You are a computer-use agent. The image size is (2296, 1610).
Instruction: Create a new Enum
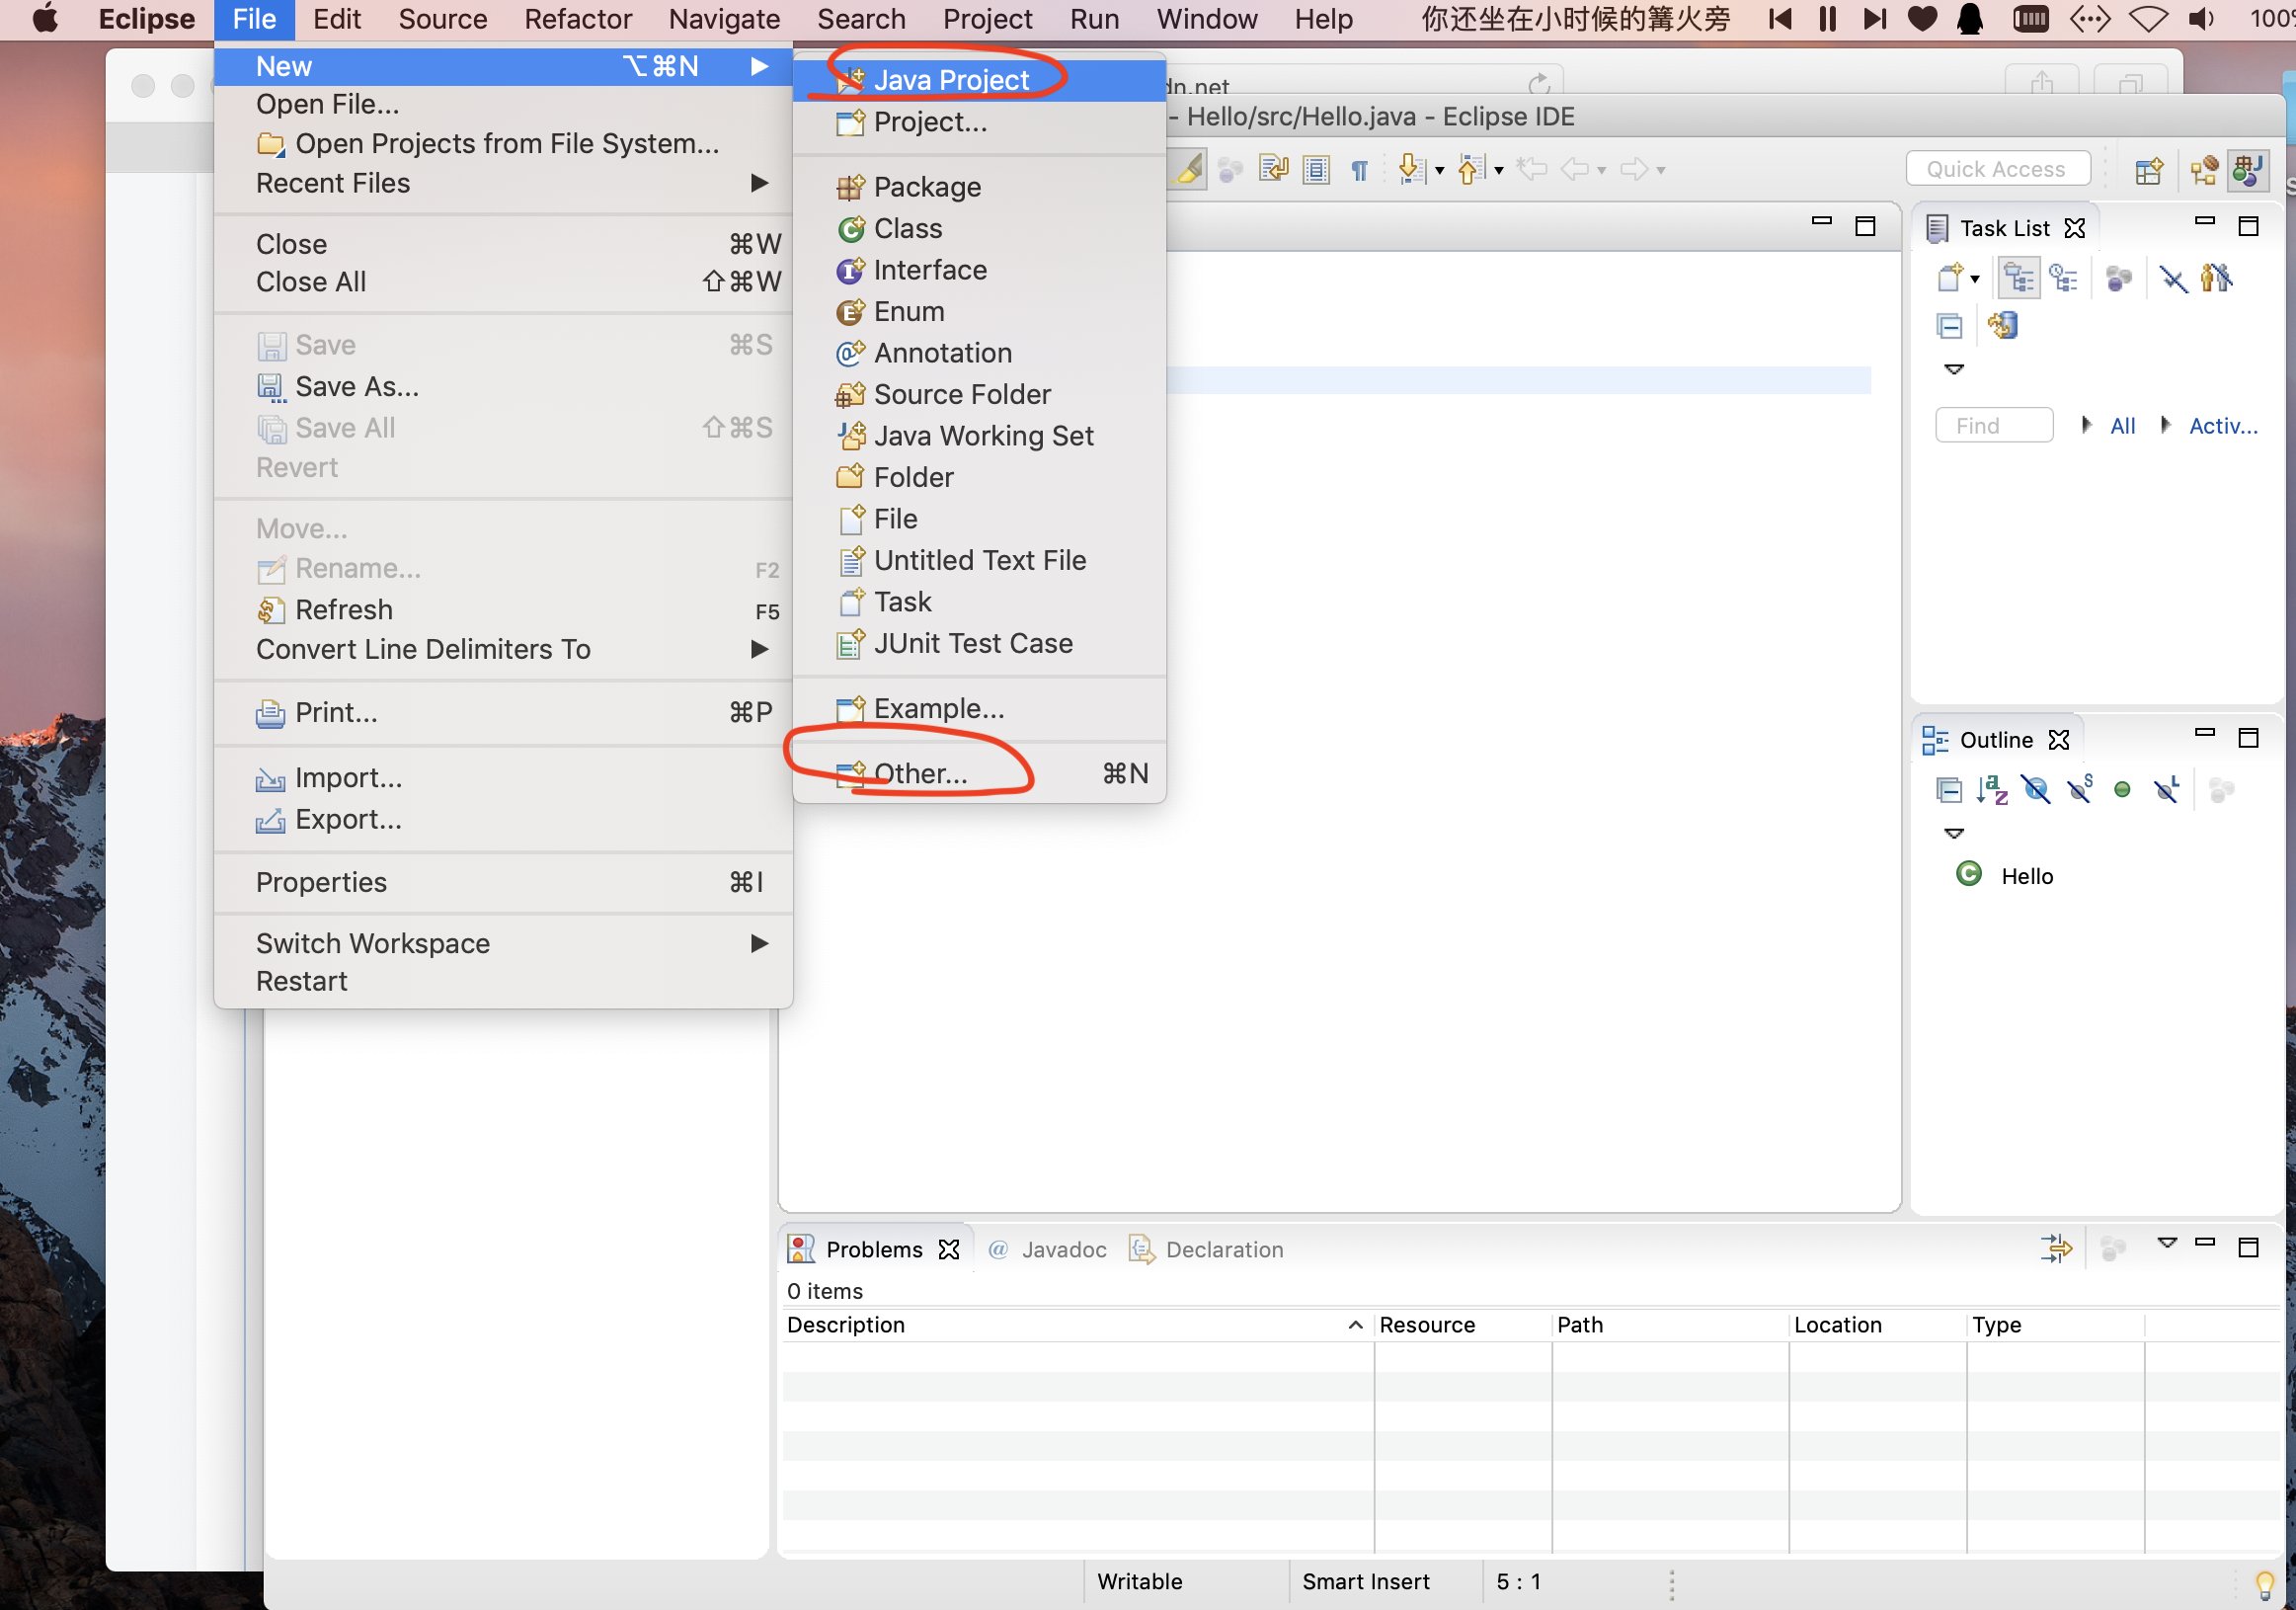[979, 312]
